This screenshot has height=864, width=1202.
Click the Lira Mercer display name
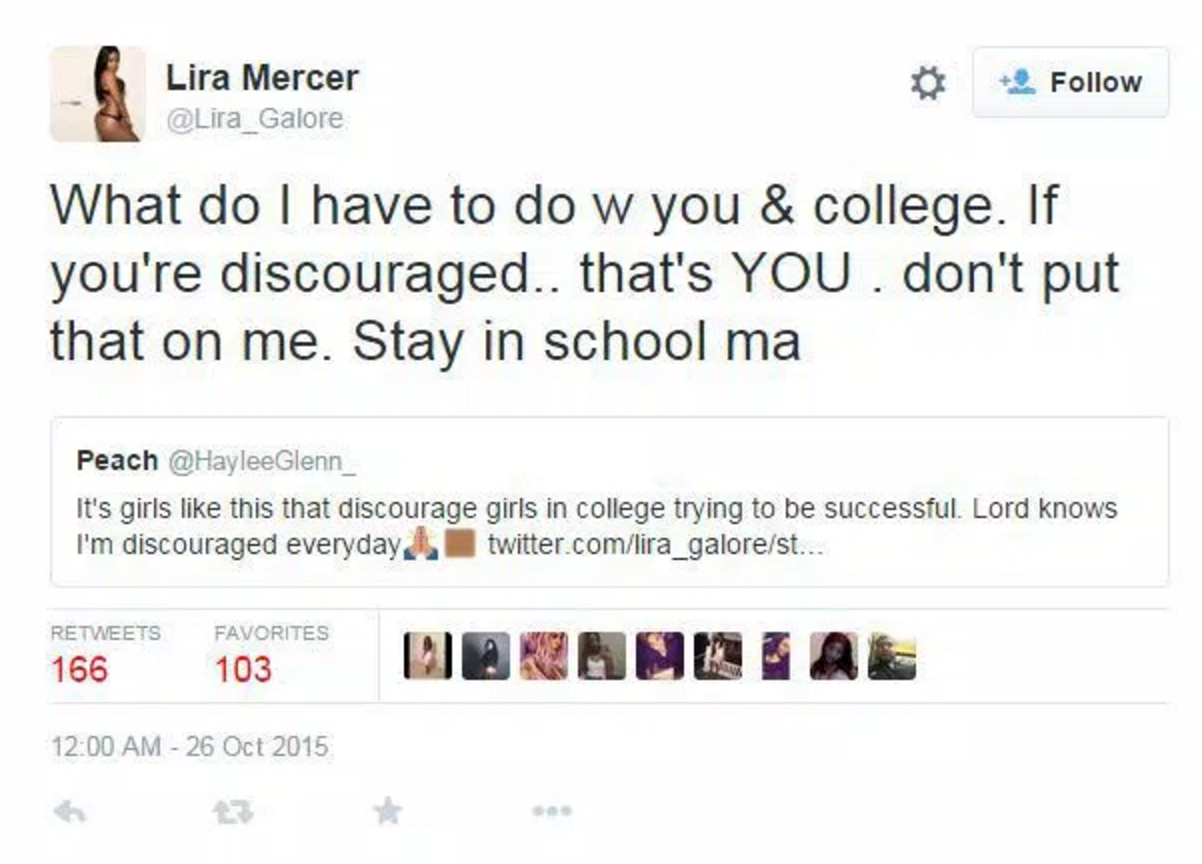click(262, 77)
